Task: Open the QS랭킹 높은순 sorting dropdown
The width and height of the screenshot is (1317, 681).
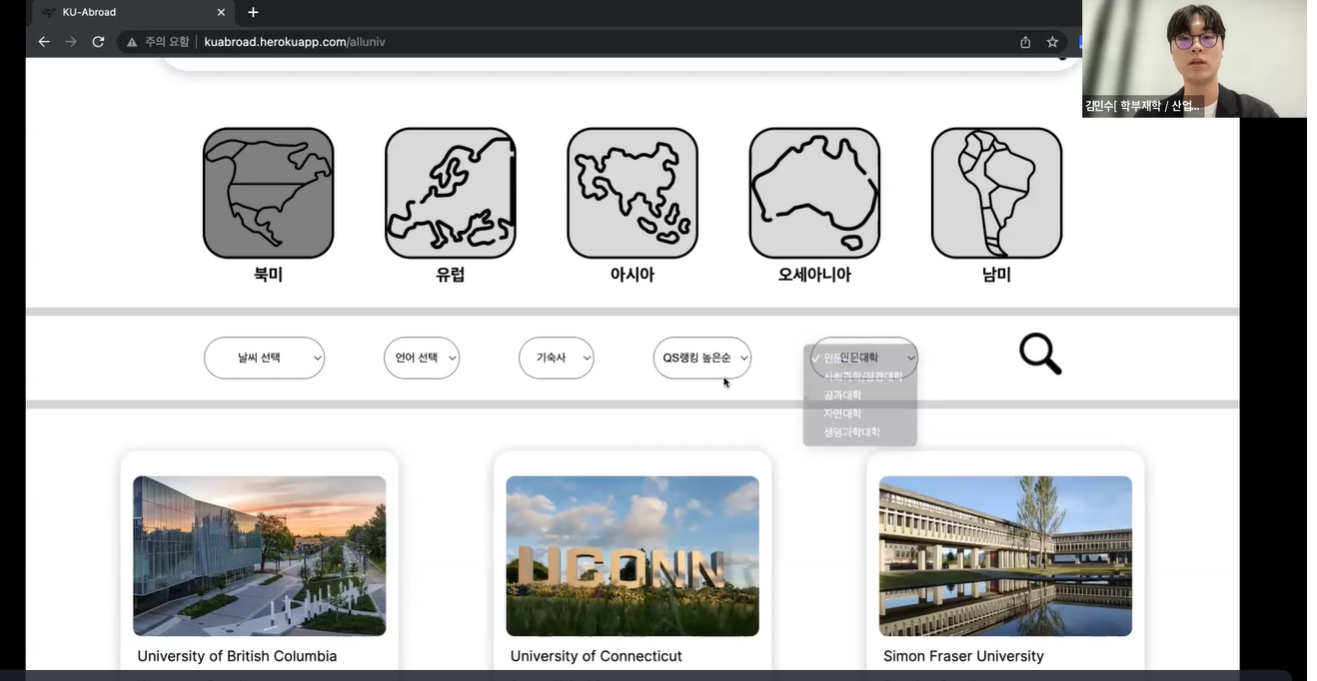Action: (702, 358)
